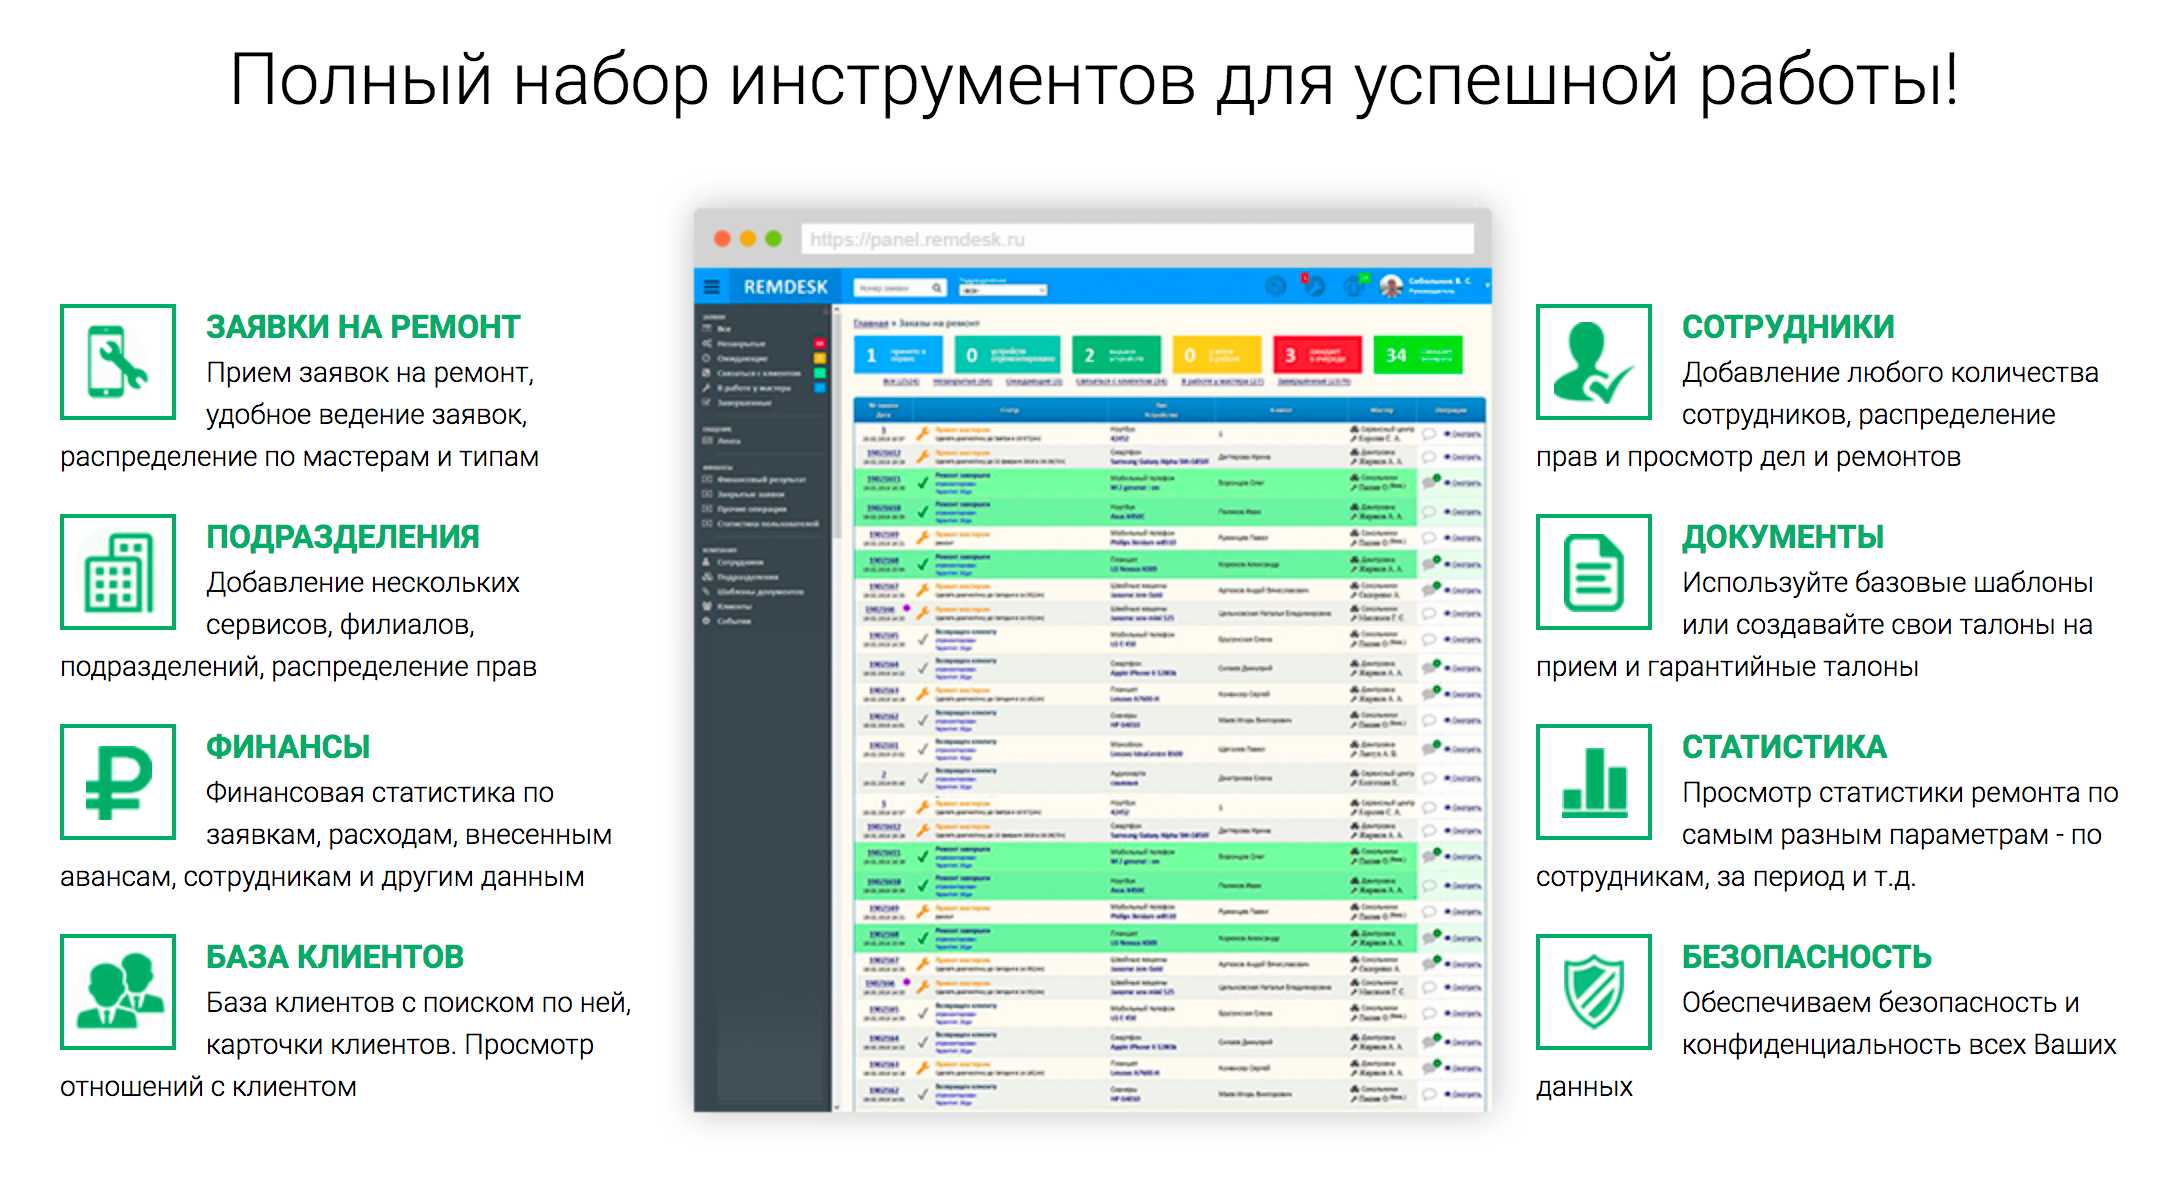2172x1188 pixels.
Task: Click the browser address bar with panel.remdesk.ru
Action: click(x=1136, y=239)
